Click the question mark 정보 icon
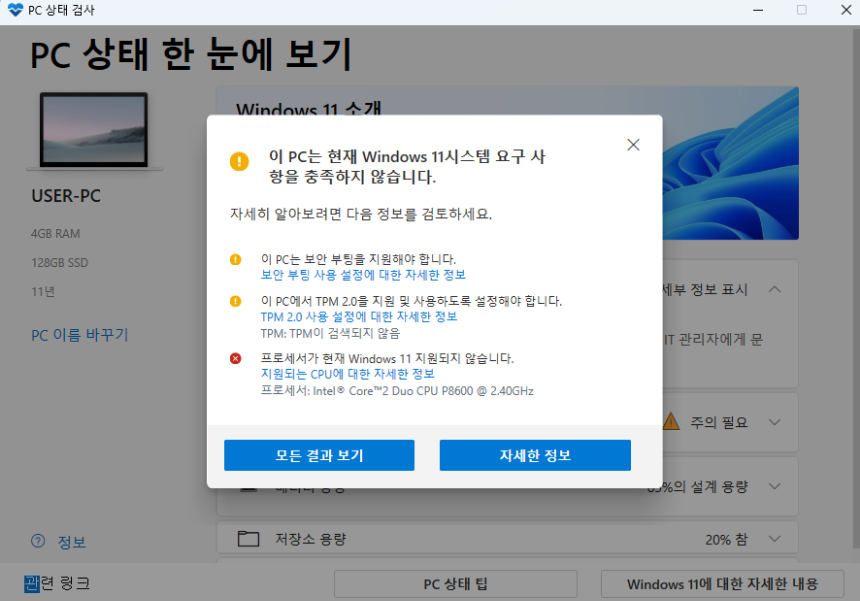The height and width of the screenshot is (601, 860). click(x=38, y=541)
